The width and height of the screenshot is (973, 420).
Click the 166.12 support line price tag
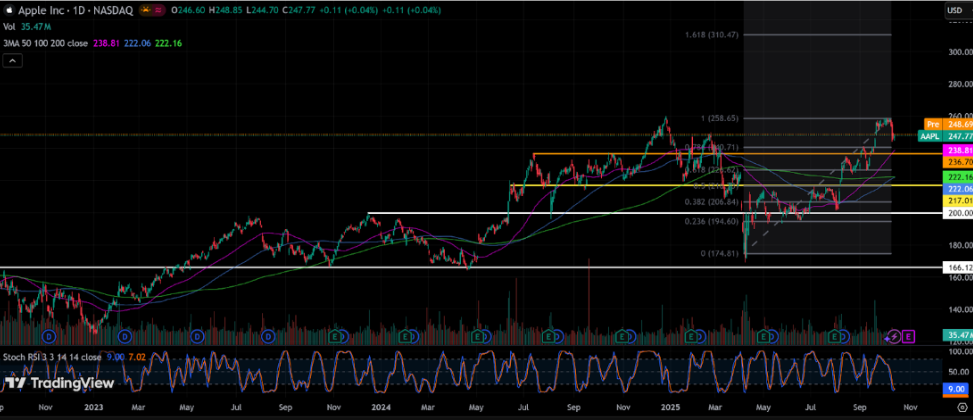(x=957, y=268)
